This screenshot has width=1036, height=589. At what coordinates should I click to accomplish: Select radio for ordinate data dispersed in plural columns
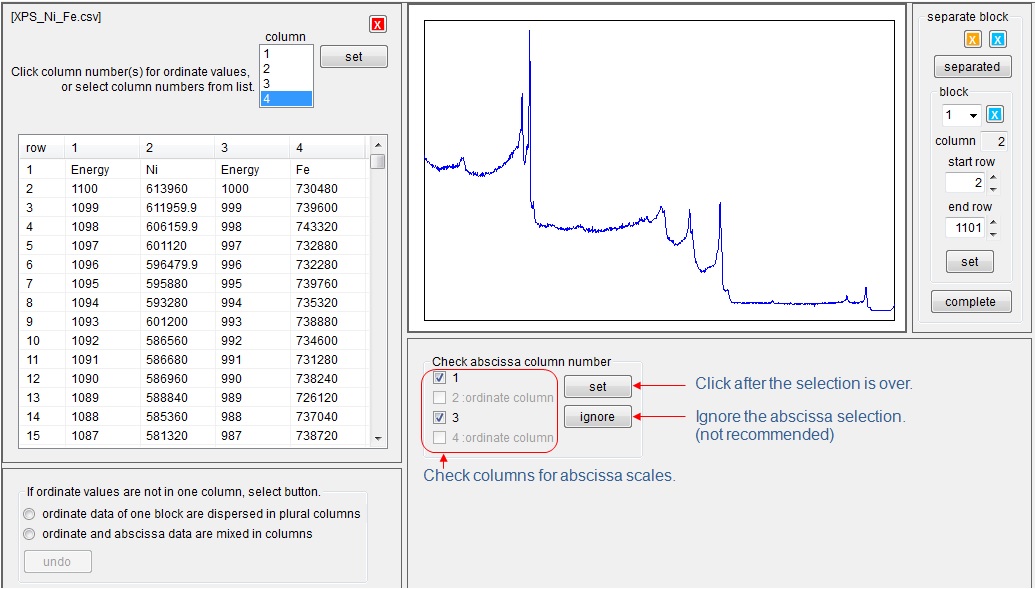[31, 516]
